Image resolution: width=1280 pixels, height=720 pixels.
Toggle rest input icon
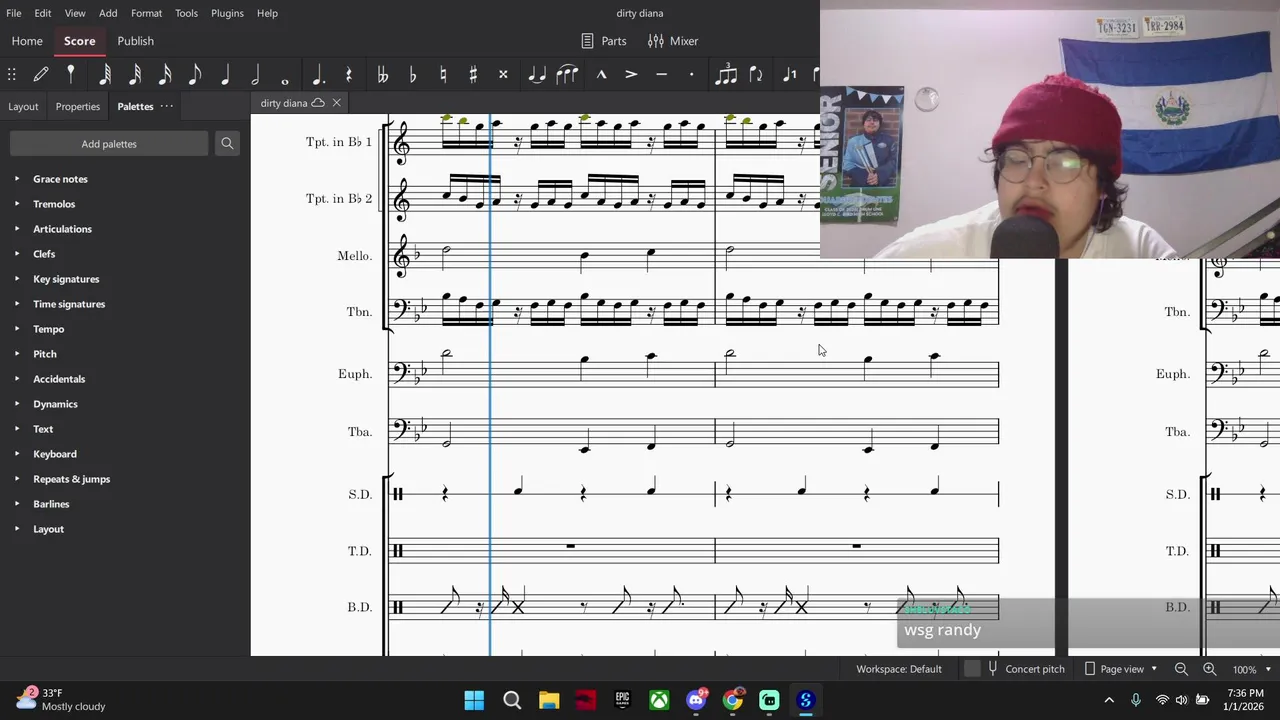348,75
